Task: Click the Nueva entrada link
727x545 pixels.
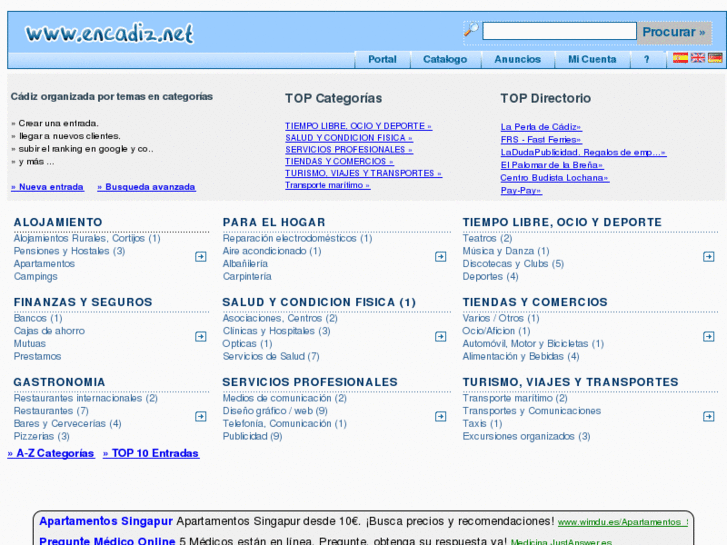Action: pos(47,187)
